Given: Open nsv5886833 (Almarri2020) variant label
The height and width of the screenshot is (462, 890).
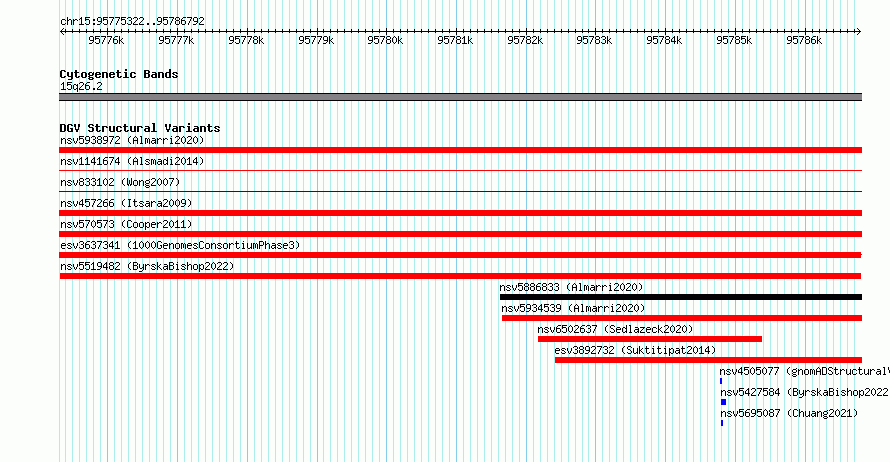Looking at the screenshot, I should [571, 287].
